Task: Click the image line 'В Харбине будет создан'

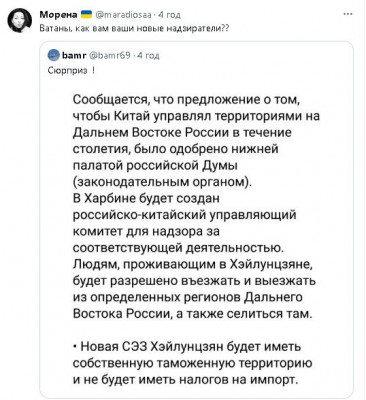Action: [x=146, y=198]
